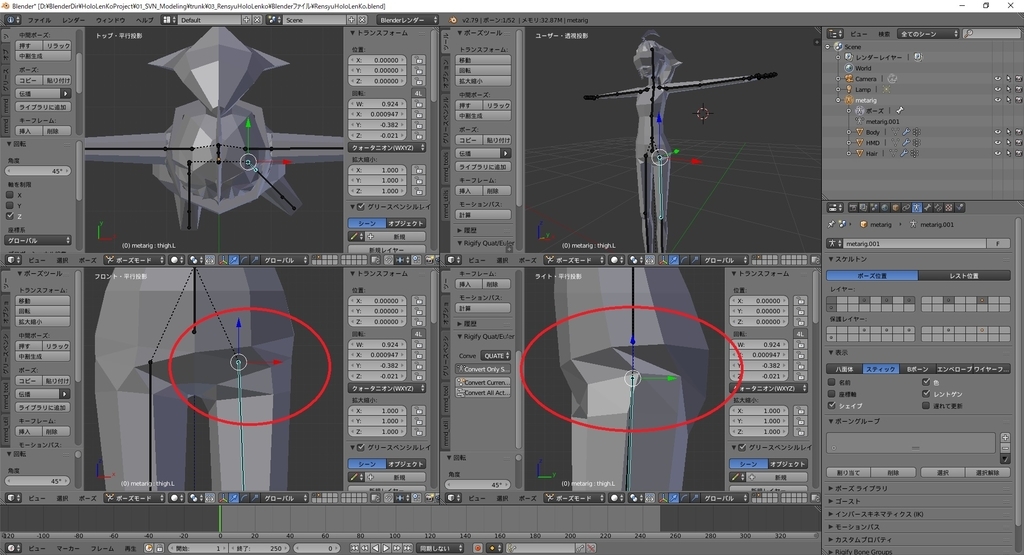The image size is (1024, 555).
Task: Click the Lamp object icon in outliner
Action: [849, 89]
